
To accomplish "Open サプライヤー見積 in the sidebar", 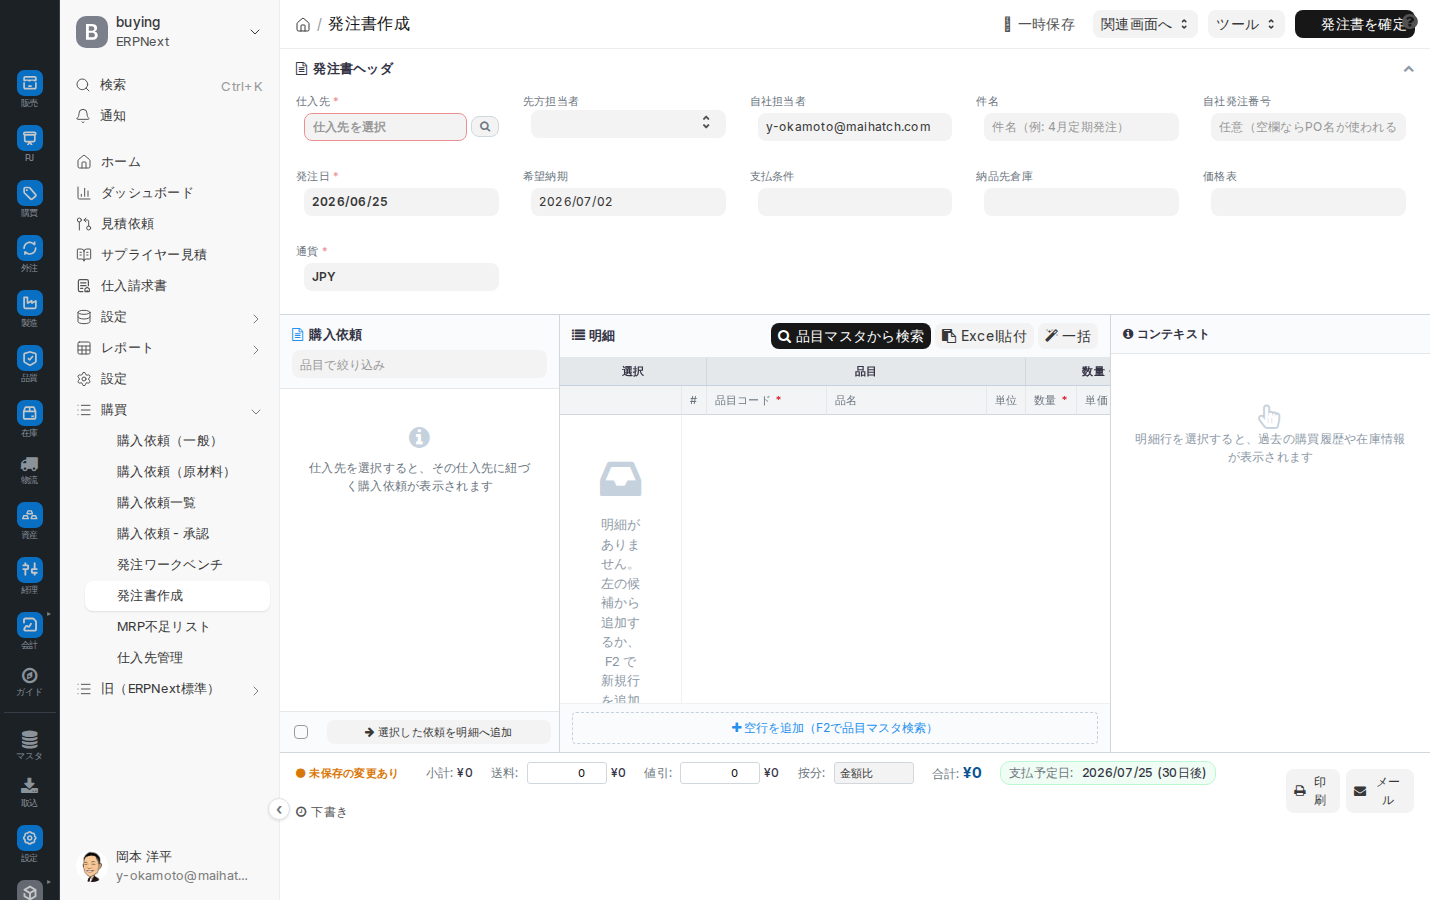I will click(168, 255).
